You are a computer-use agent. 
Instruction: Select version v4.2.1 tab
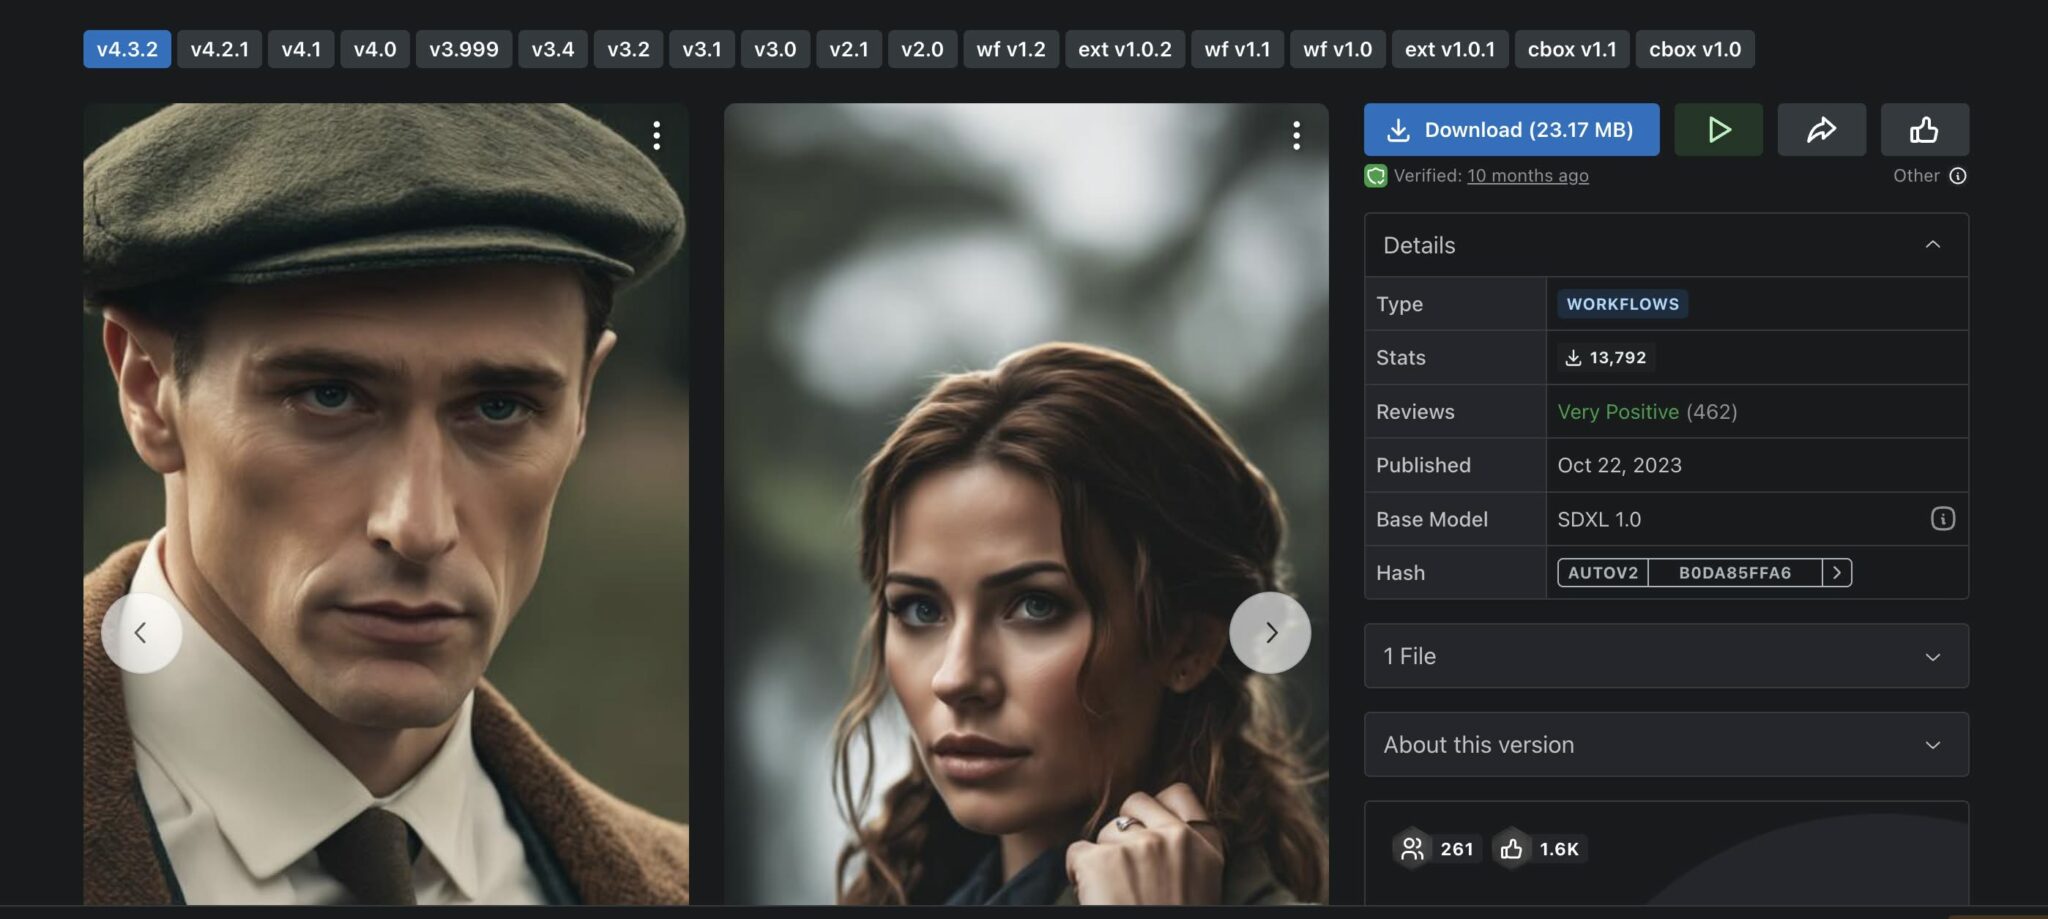pyautogui.click(x=219, y=49)
